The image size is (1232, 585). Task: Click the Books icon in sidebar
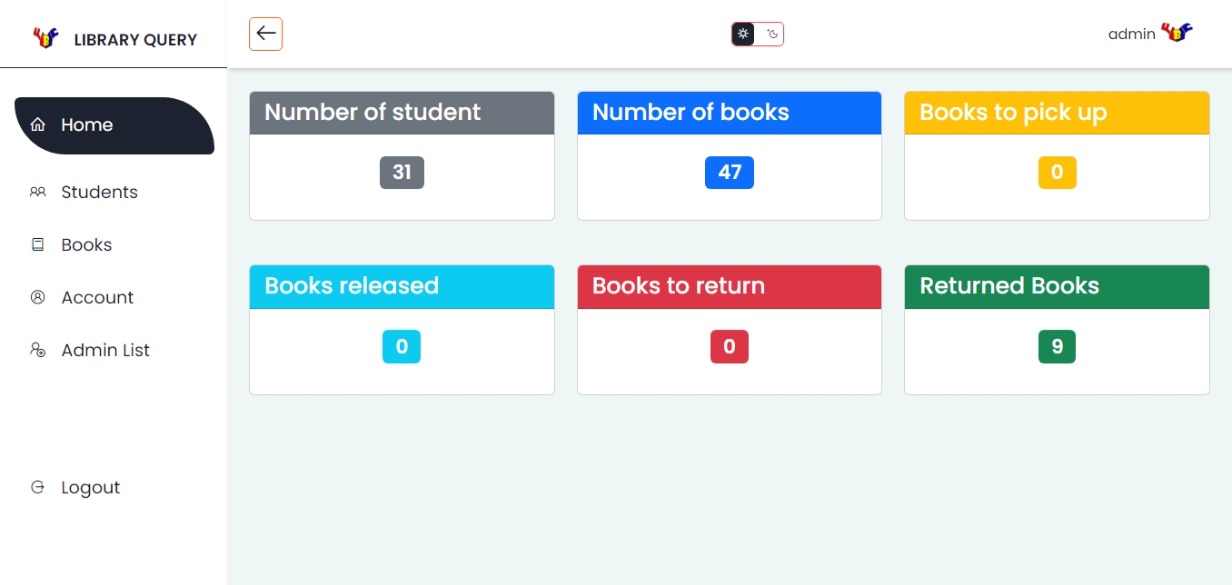(38, 245)
